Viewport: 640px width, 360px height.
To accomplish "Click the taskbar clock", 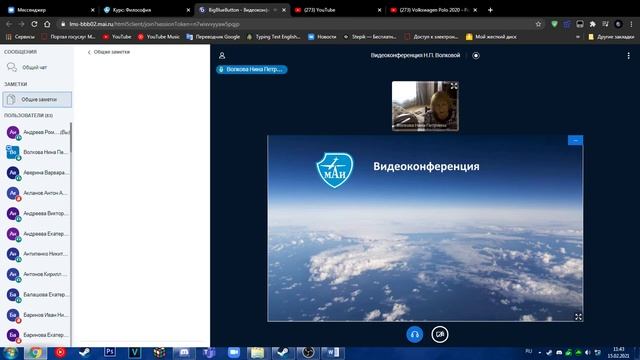I will click(619, 353).
